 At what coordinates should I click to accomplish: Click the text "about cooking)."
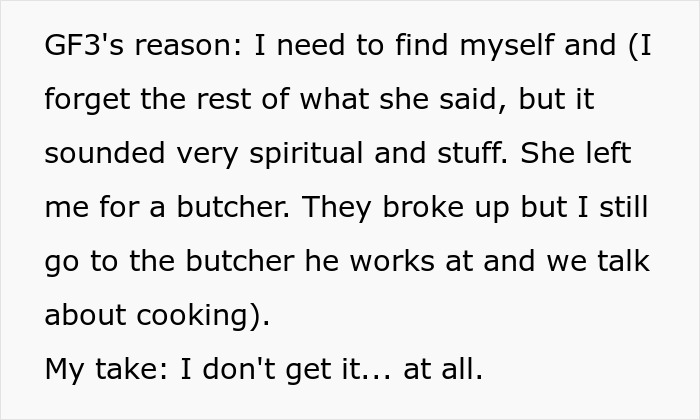coord(158,315)
